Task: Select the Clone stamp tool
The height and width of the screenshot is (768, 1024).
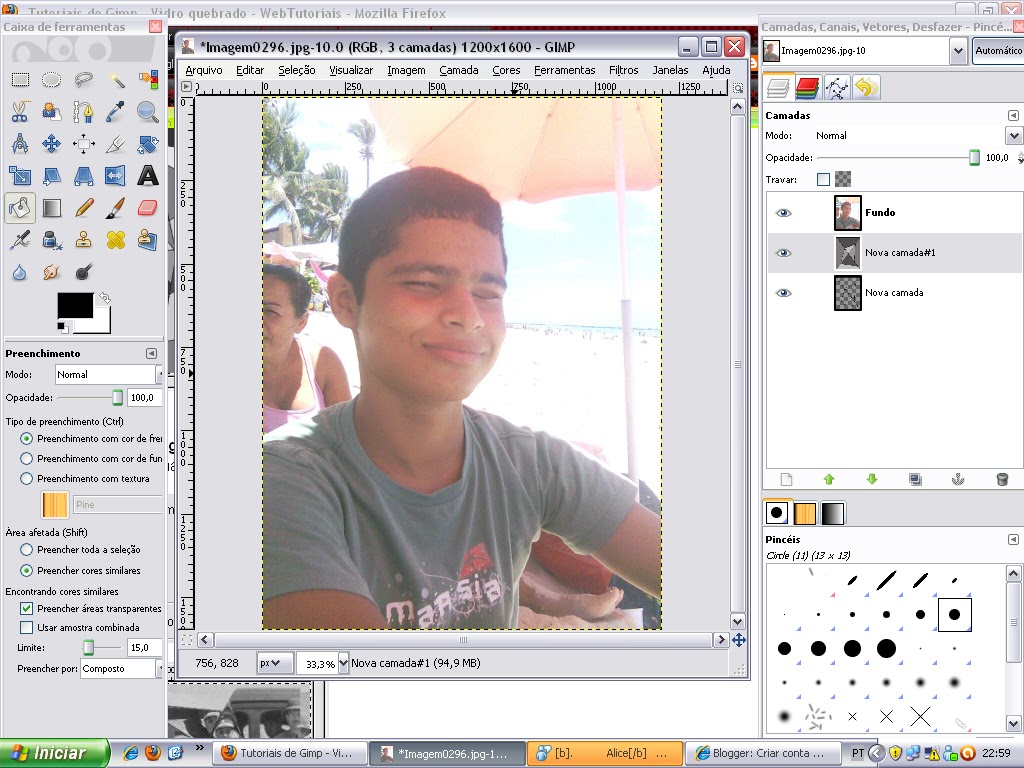Action: 84,240
